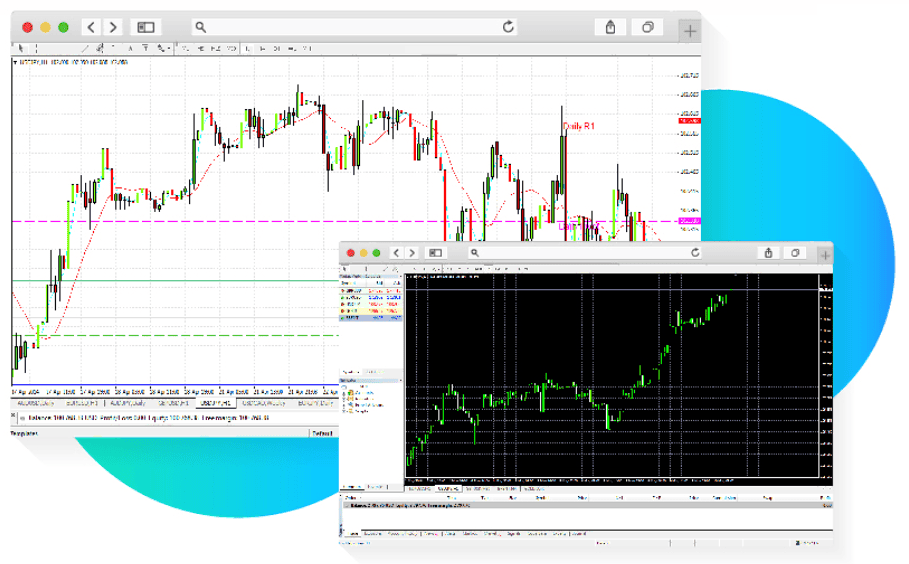Go back in the rear browser window
The height and width of the screenshot is (564, 909).
pos(91,27)
